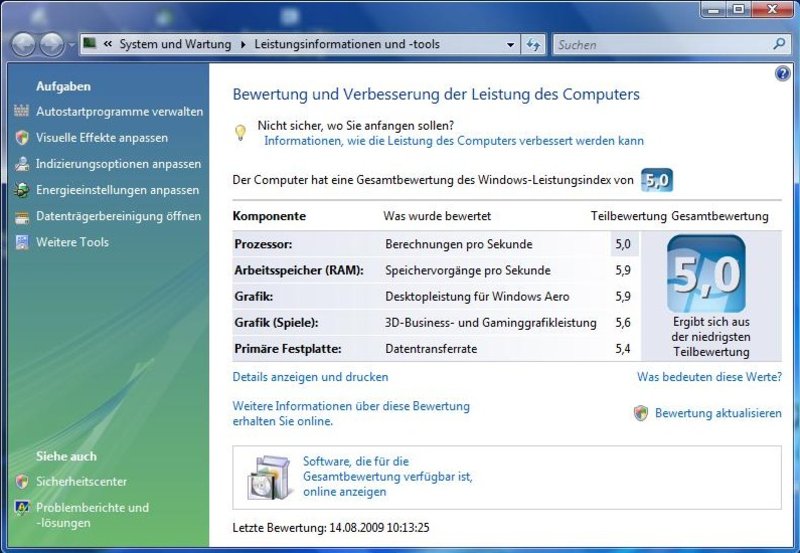Open Visuelle Effekte anpassen
The image size is (800, 553).
[102, 138]
